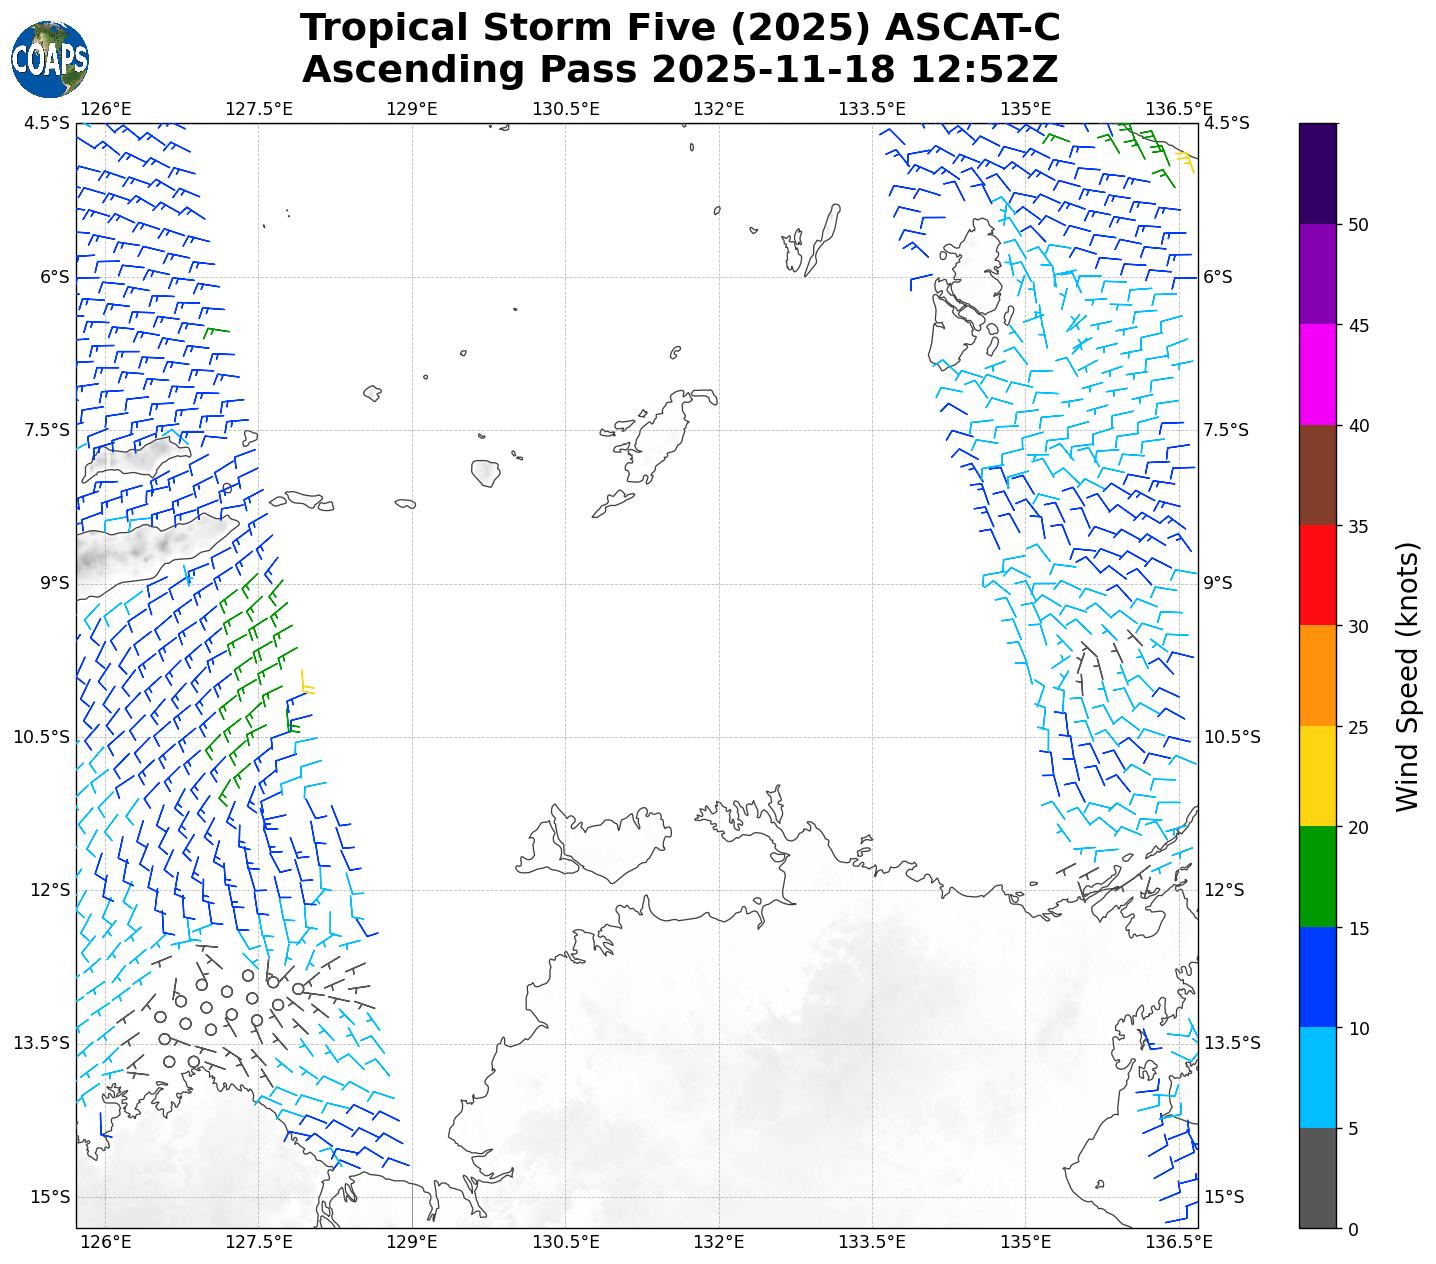
Task: Select the cyan 5-10 knots colorbar band
Action: (1317, 1078)
